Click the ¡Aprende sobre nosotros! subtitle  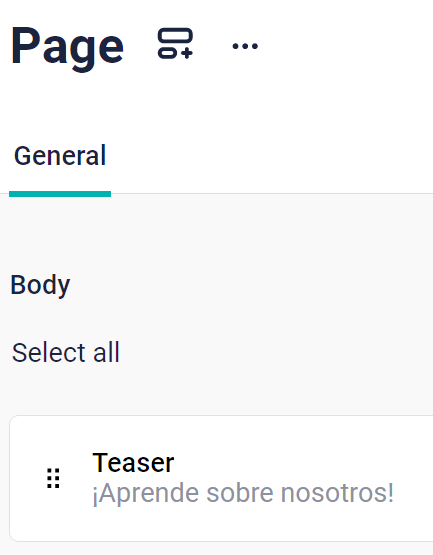(243, 493)
